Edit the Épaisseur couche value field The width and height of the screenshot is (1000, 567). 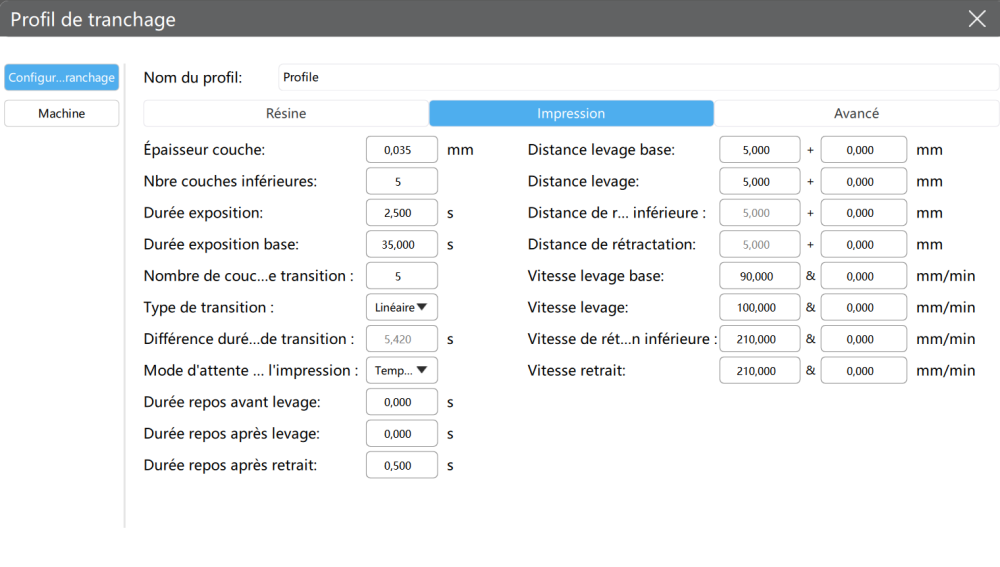(x=402, y=150)
